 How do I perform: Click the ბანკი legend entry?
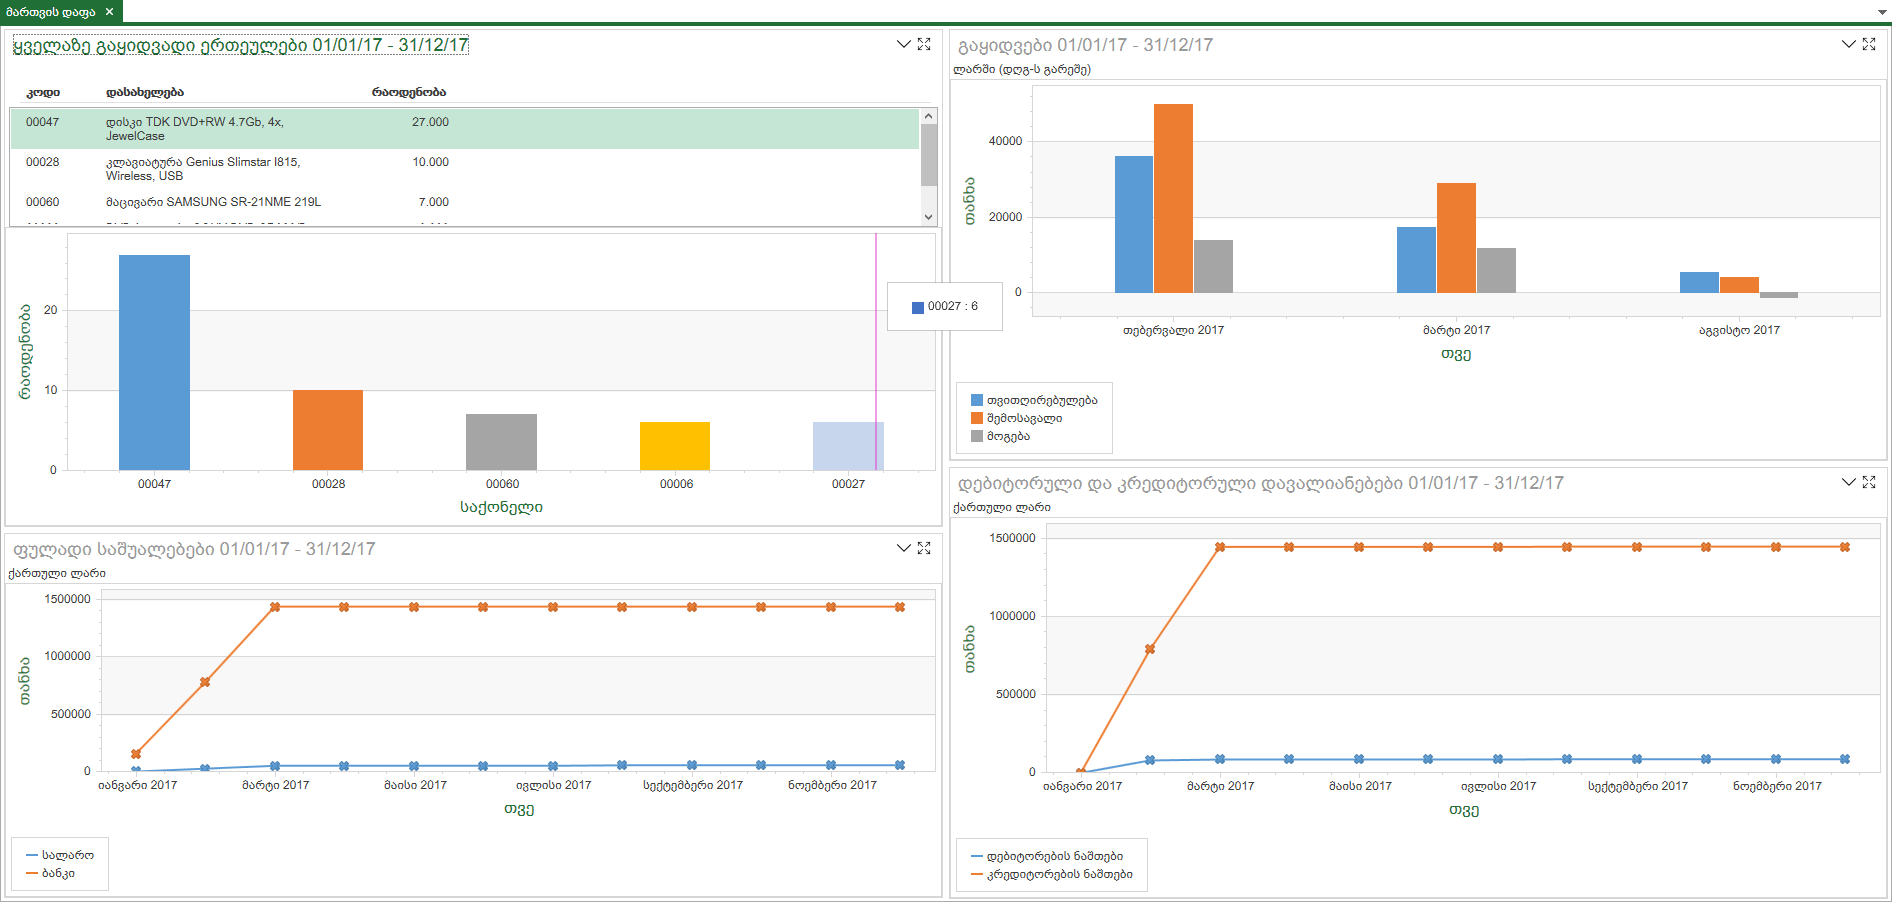[50, 873]
